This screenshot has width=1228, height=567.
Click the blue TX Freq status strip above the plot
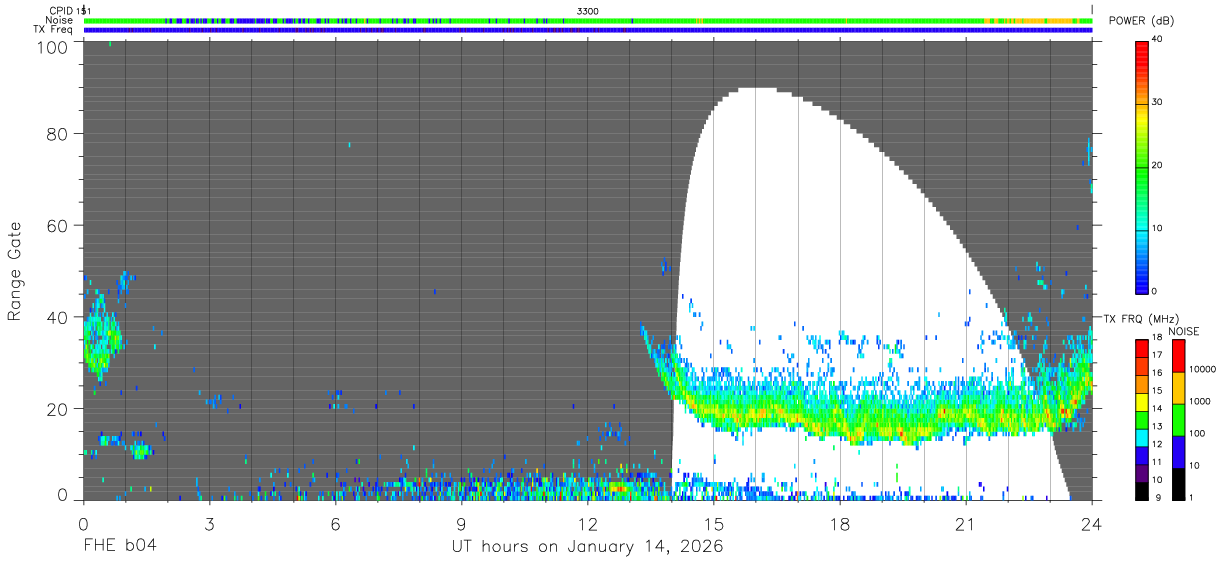click(x=587, y=30)
